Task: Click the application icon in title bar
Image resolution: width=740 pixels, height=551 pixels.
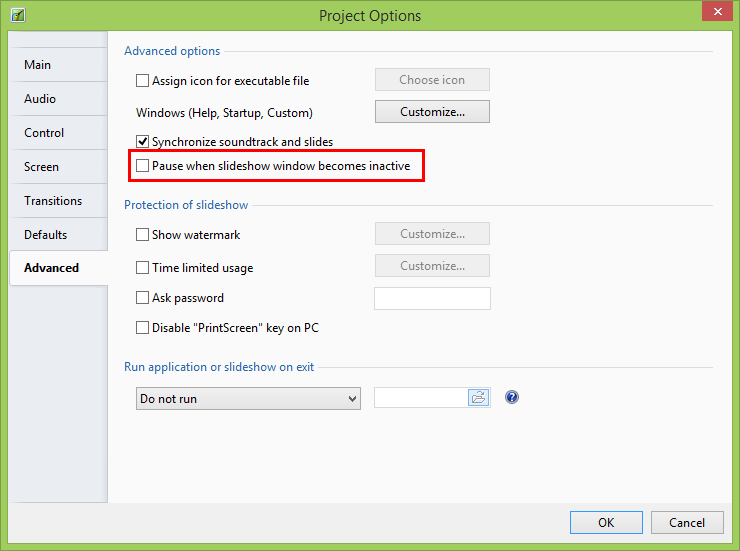Action: point(17,15)
